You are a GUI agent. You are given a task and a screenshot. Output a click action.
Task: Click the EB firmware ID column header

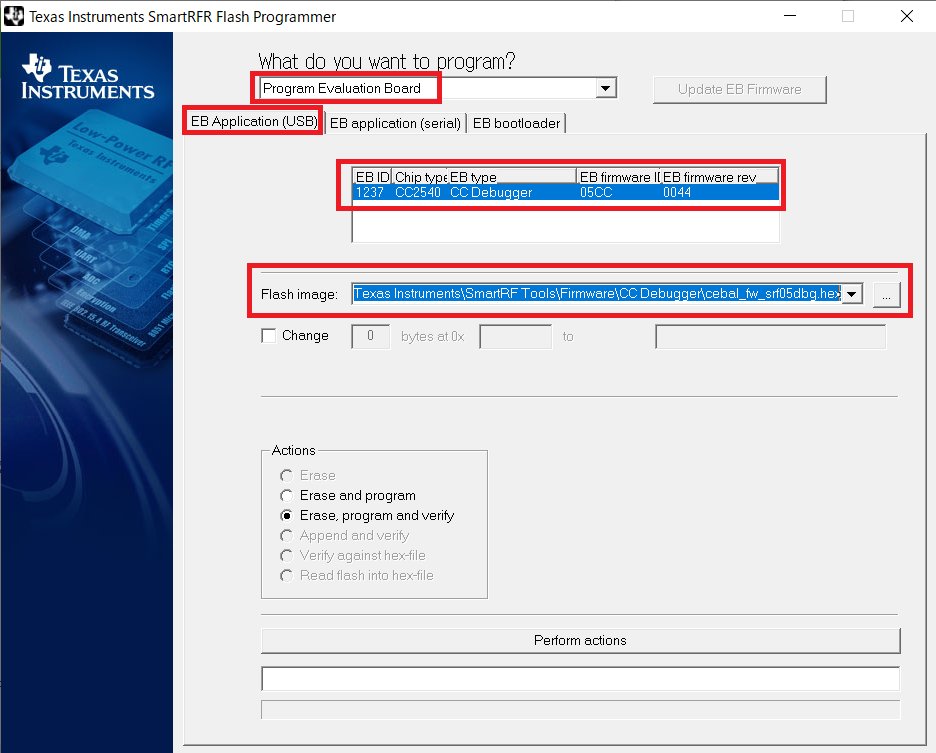pos(618,177)
